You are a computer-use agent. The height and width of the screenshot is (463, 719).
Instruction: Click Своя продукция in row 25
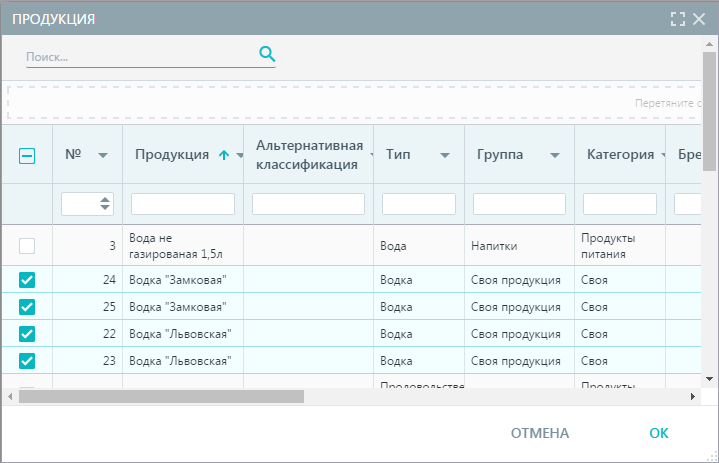pyautogui.click(x=516, y=307)
